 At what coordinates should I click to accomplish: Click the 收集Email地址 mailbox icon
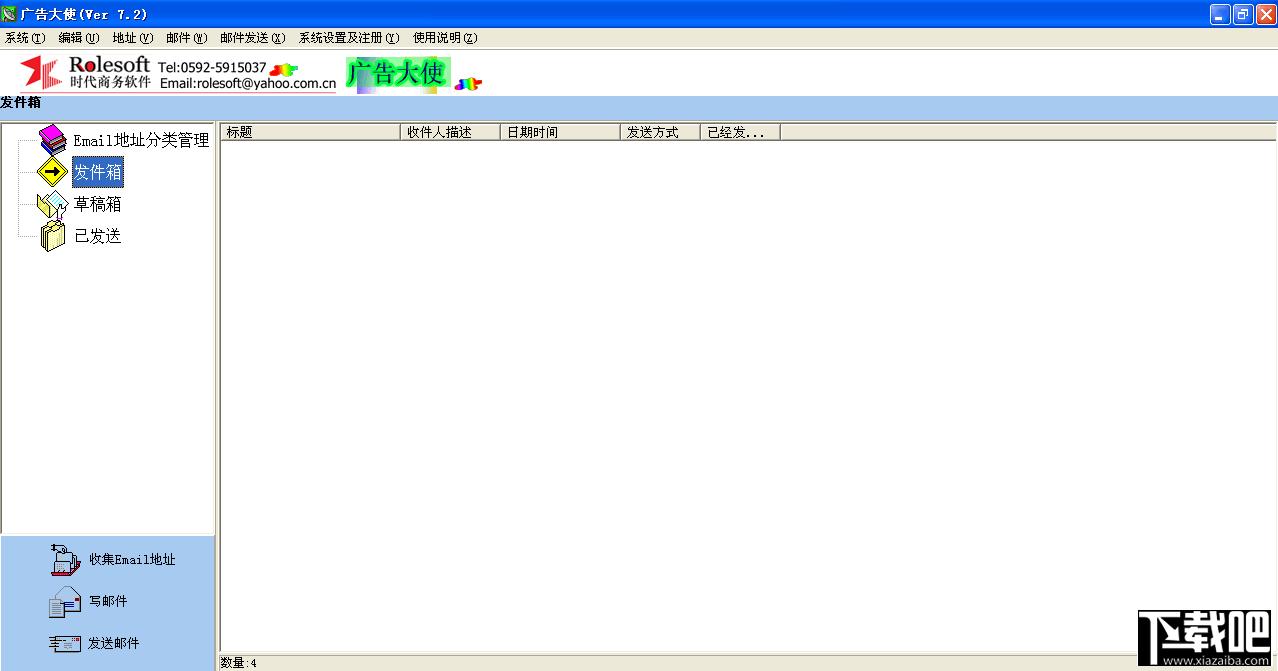coord(65,559)
